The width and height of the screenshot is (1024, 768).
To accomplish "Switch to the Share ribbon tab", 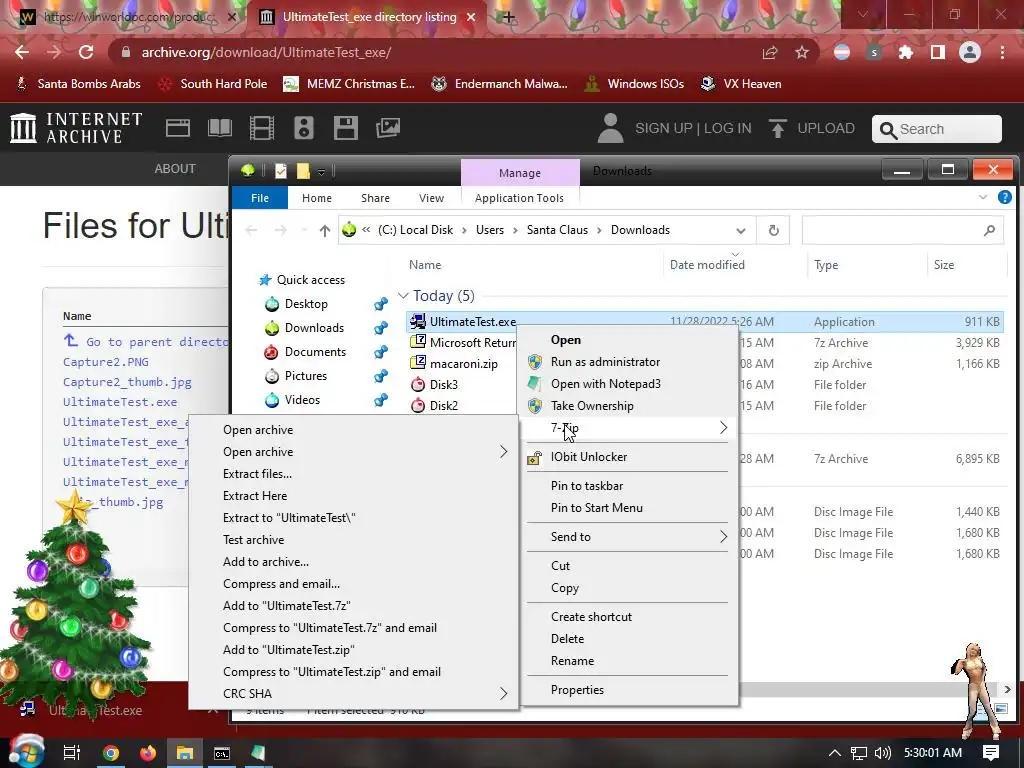I will click(x=375, y=198).
